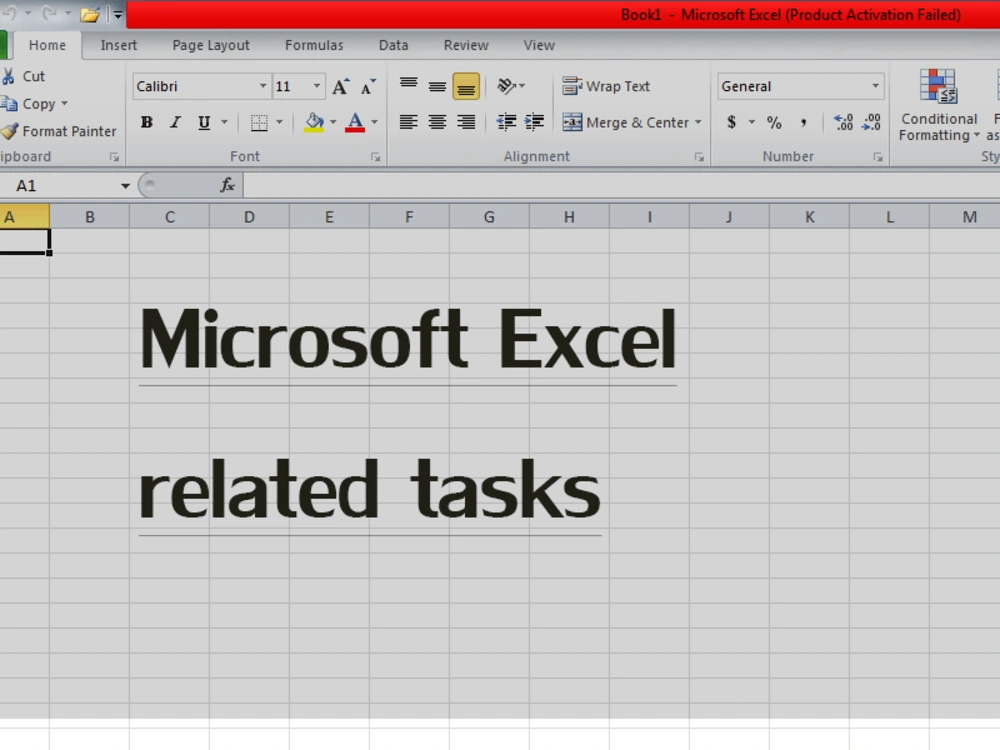The width and height of the screenshot is (1000, 750).
Task: Select column K header
Action: point(809,217)
